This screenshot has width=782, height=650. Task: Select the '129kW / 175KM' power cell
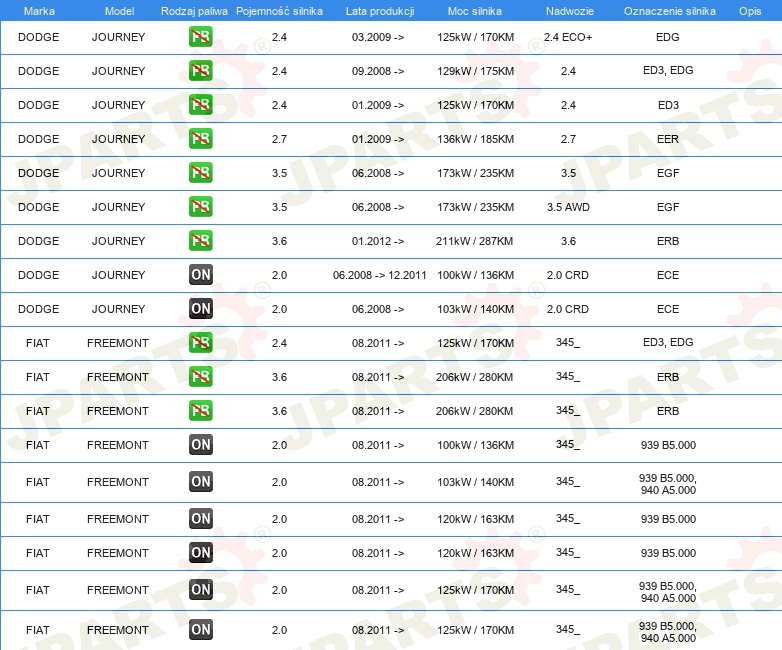click(475, 71)
